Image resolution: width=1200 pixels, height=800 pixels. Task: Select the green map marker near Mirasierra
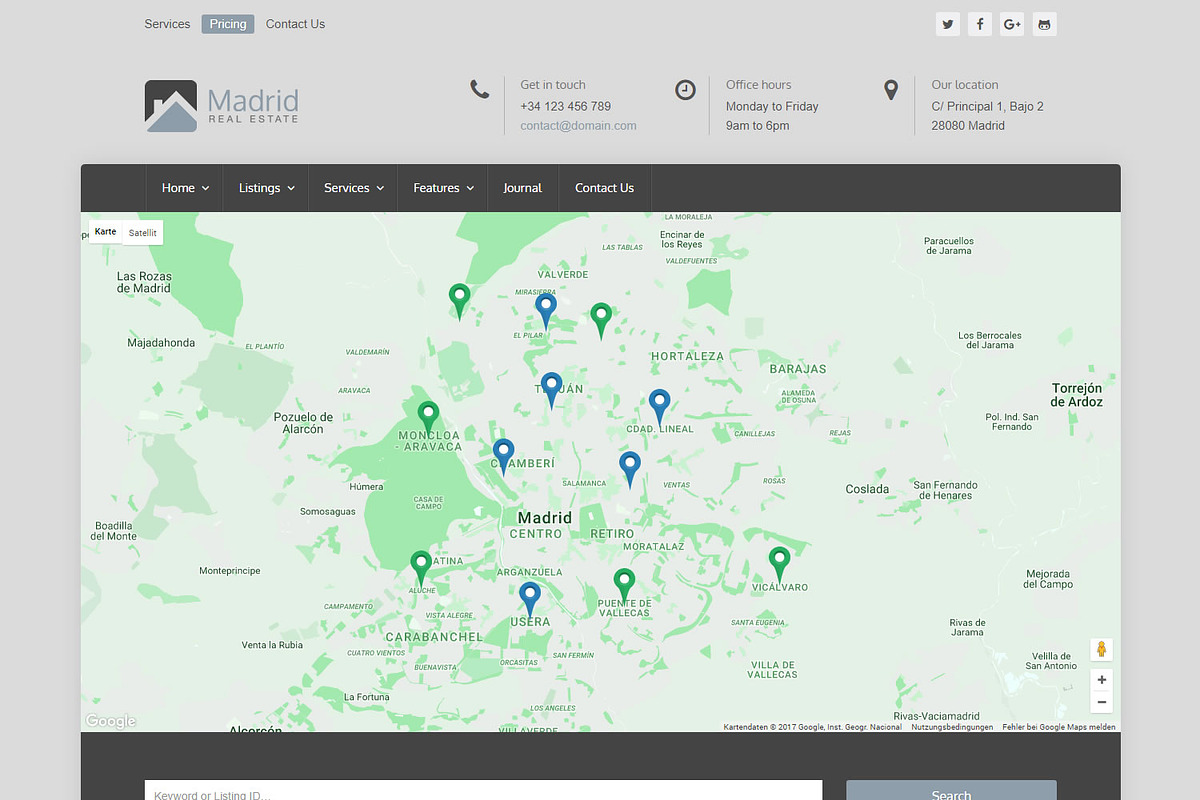pyautogui.click(x=459, y=300)
